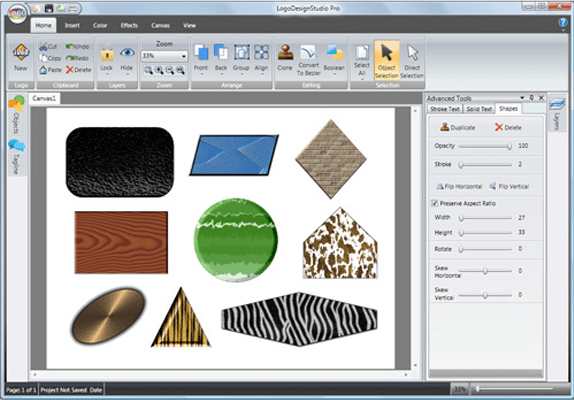Viewport: 574px width, 400px height.
Task: Open the help question mark icon
Action: 563,22
